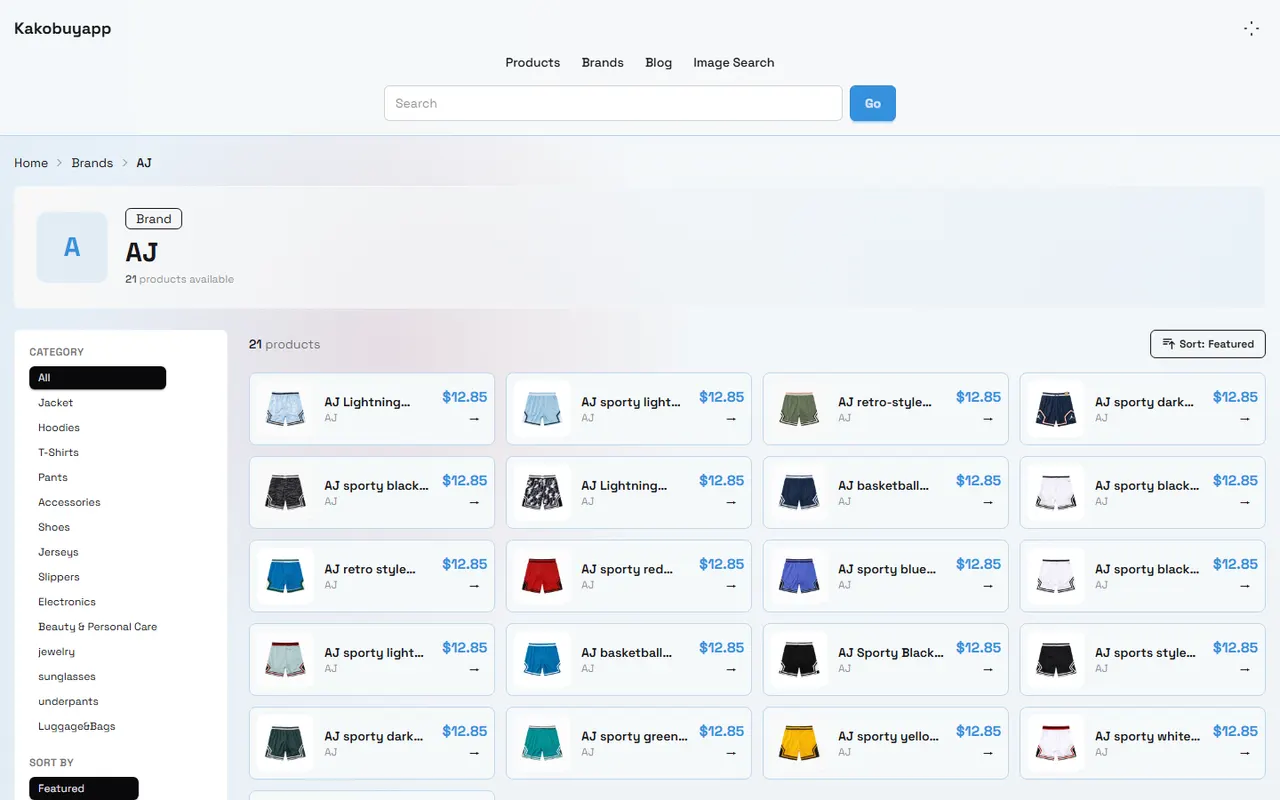
Task: Open the olive green retro-style shorts thumbnail
Action: [x=799, y=409]
